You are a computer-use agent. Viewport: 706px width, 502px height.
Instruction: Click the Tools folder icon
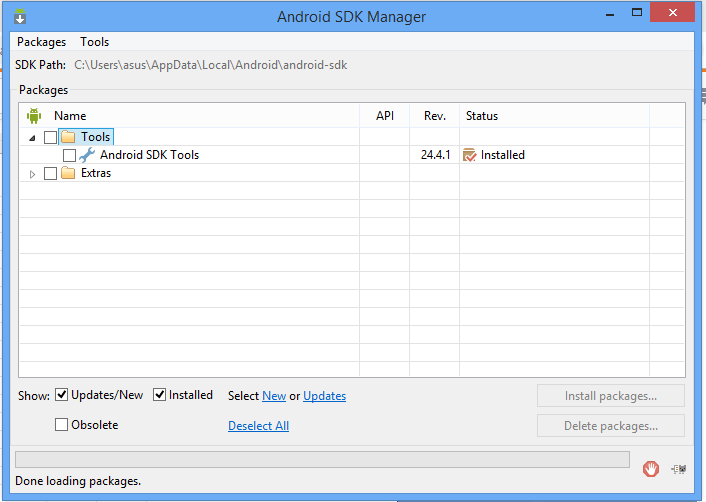(68, 136)
